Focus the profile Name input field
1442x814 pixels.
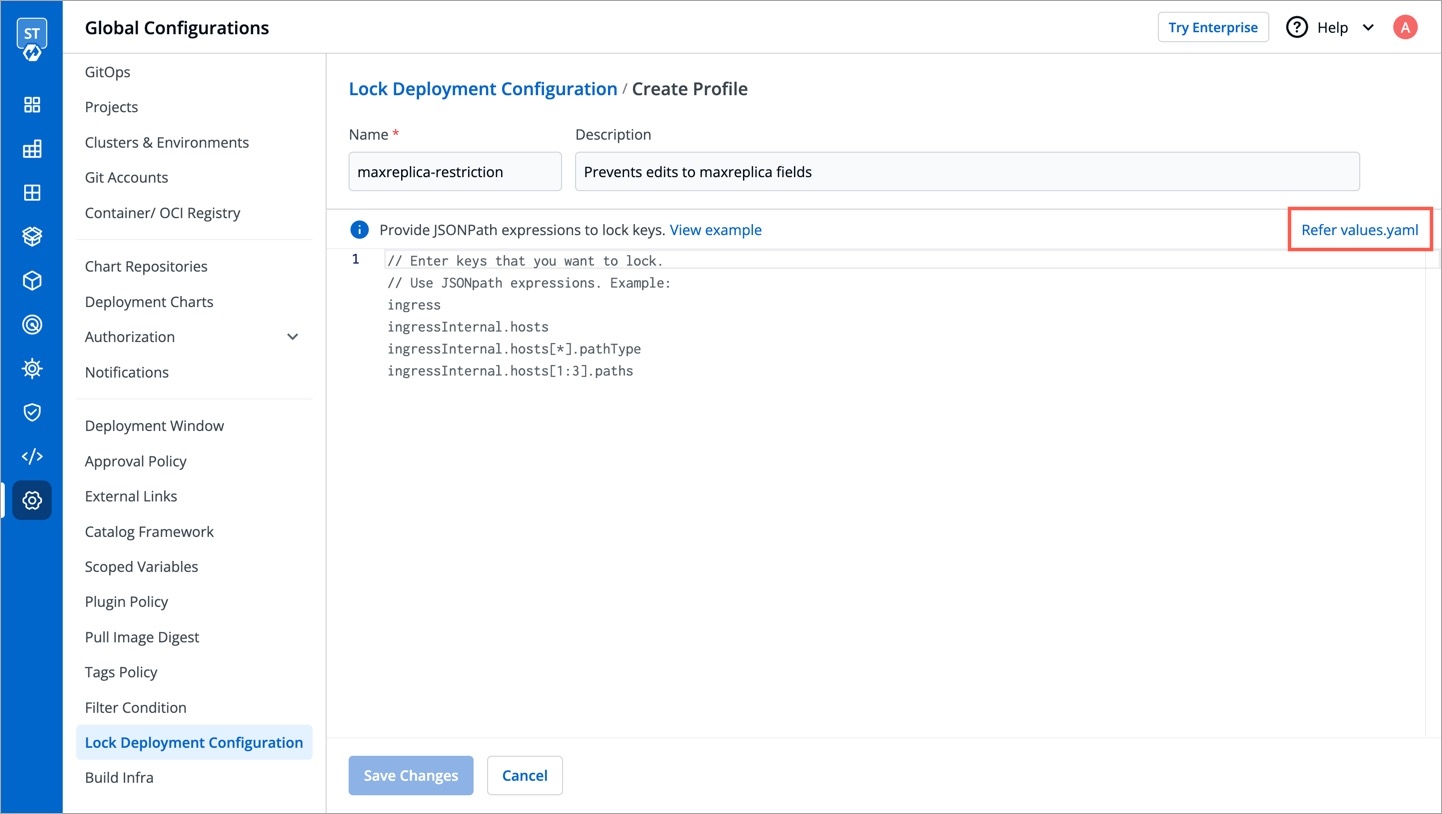click(x=455, y=172)
